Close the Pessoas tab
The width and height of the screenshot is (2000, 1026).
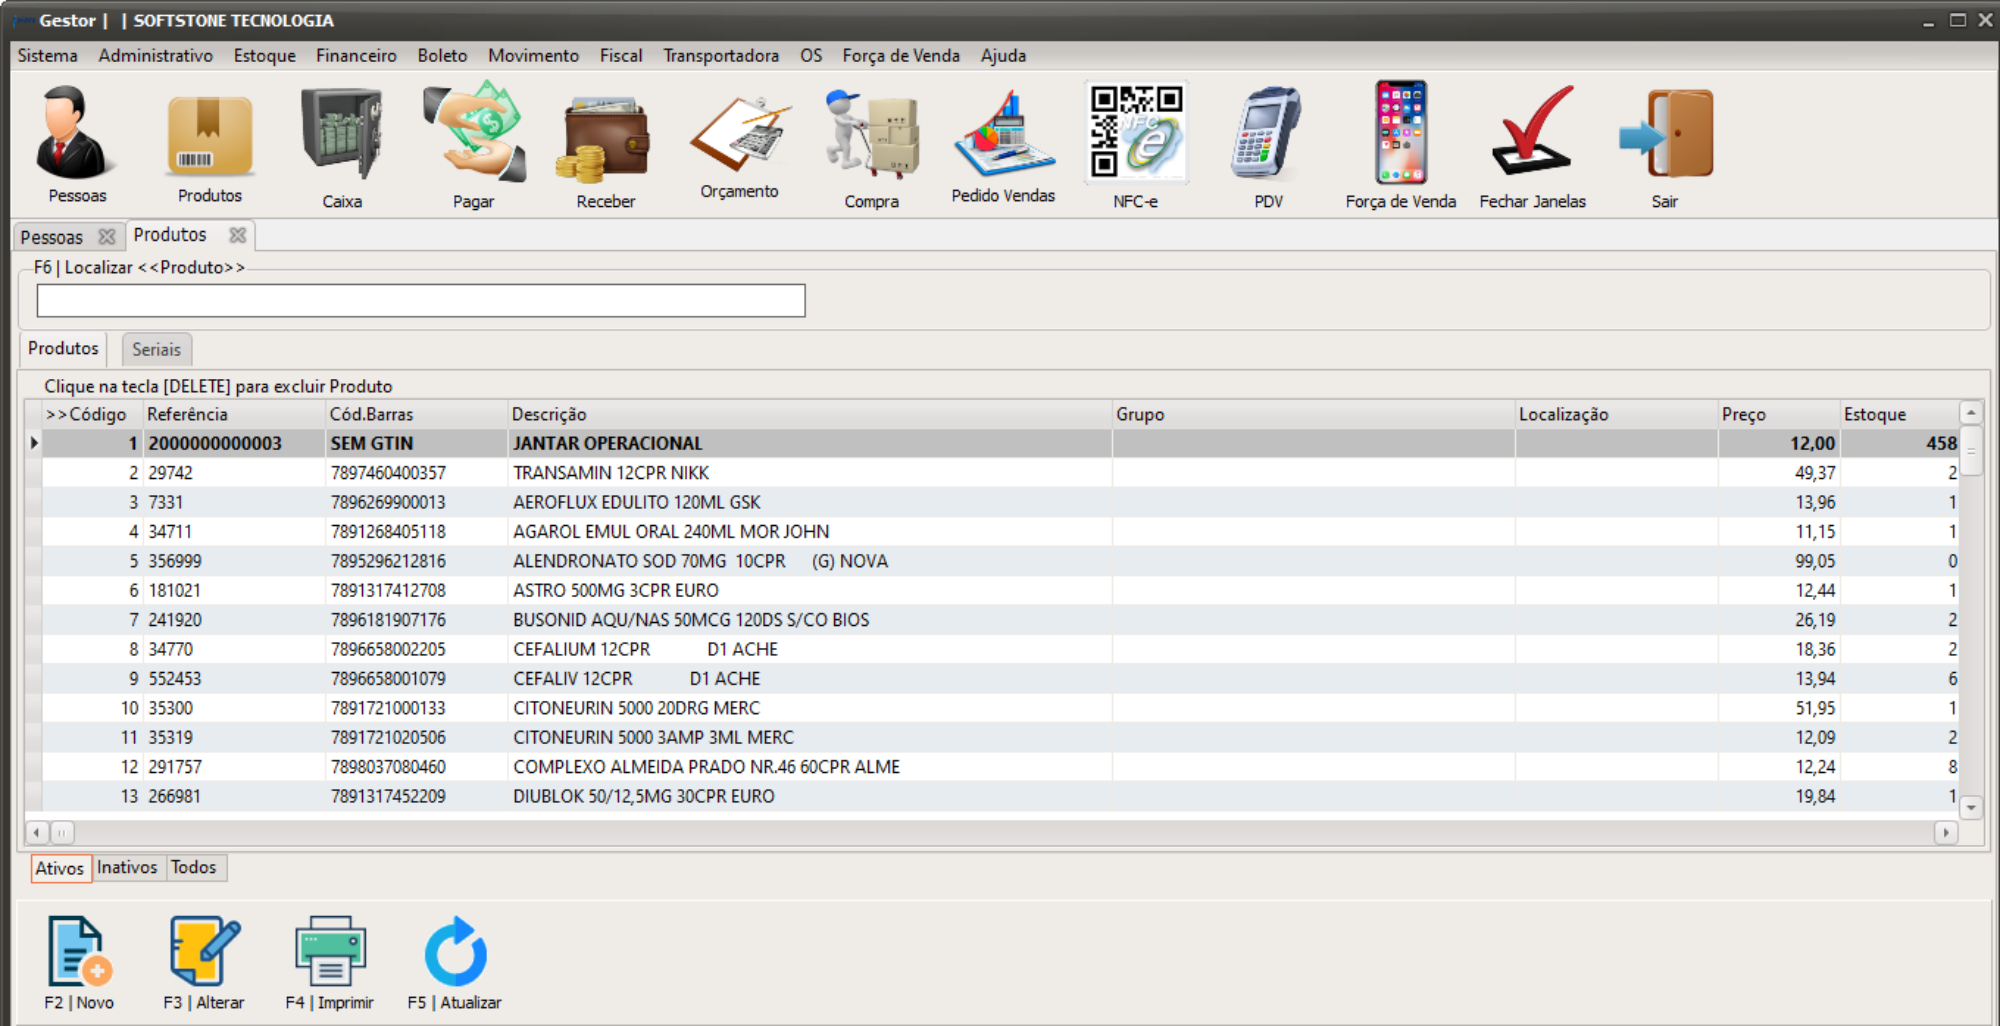(x=107, y=237)
